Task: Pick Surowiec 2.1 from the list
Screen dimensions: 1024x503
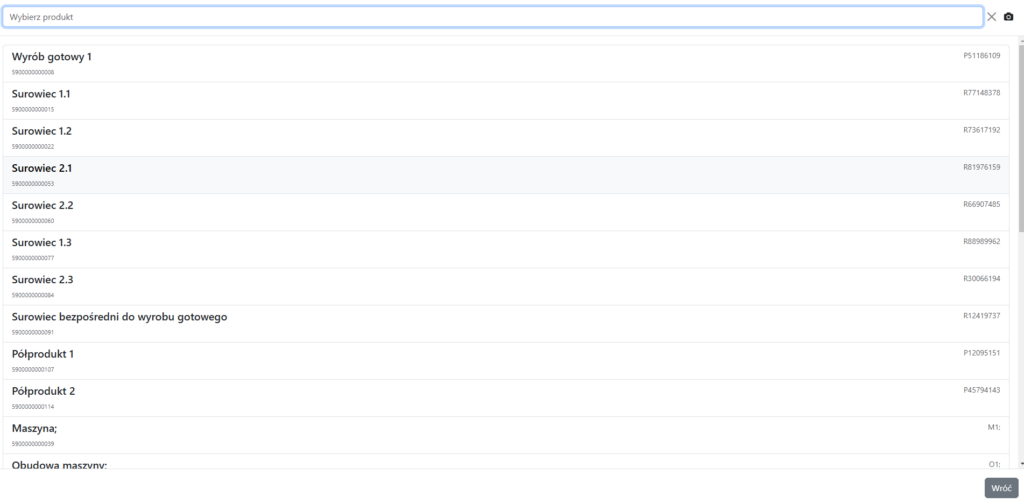Action: [x=42, y=168]
